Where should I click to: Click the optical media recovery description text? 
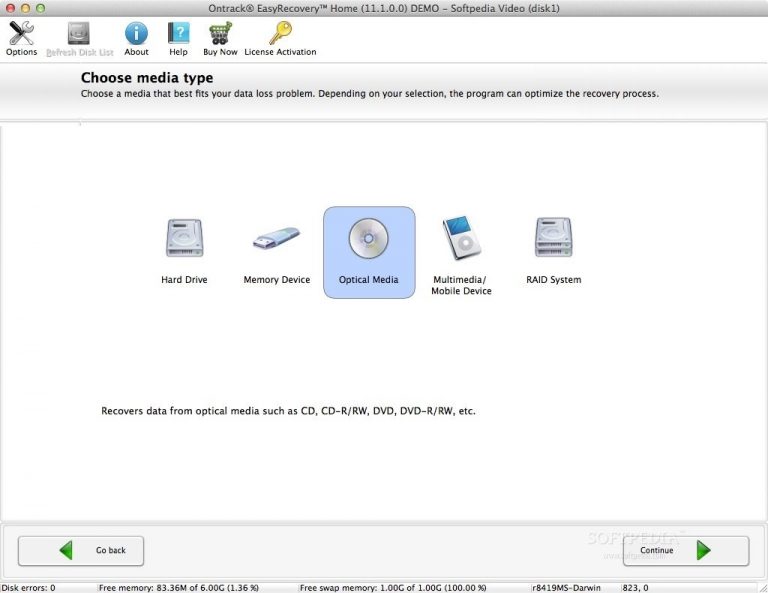(288, 411)
